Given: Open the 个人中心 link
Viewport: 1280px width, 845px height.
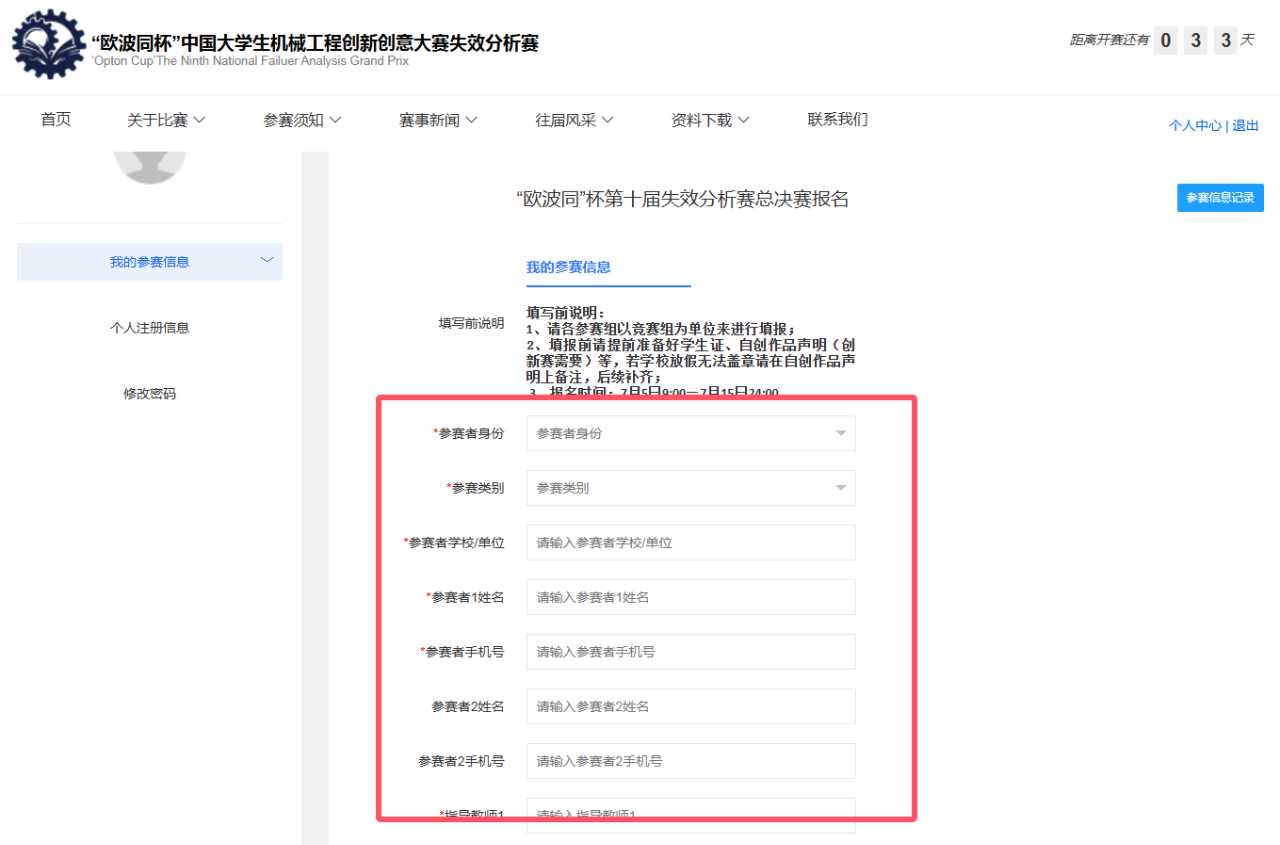Looking at the screenshot, I should pos(1194,126).
